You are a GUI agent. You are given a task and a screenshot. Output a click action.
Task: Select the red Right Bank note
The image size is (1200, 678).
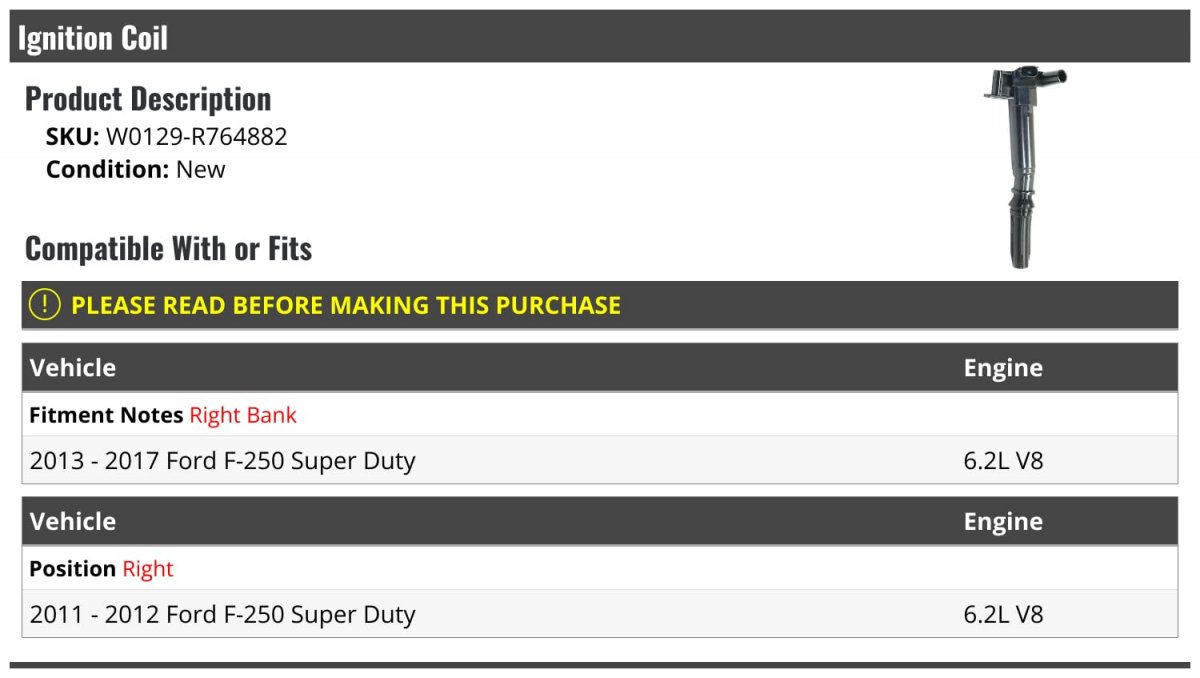click(243, 414)
